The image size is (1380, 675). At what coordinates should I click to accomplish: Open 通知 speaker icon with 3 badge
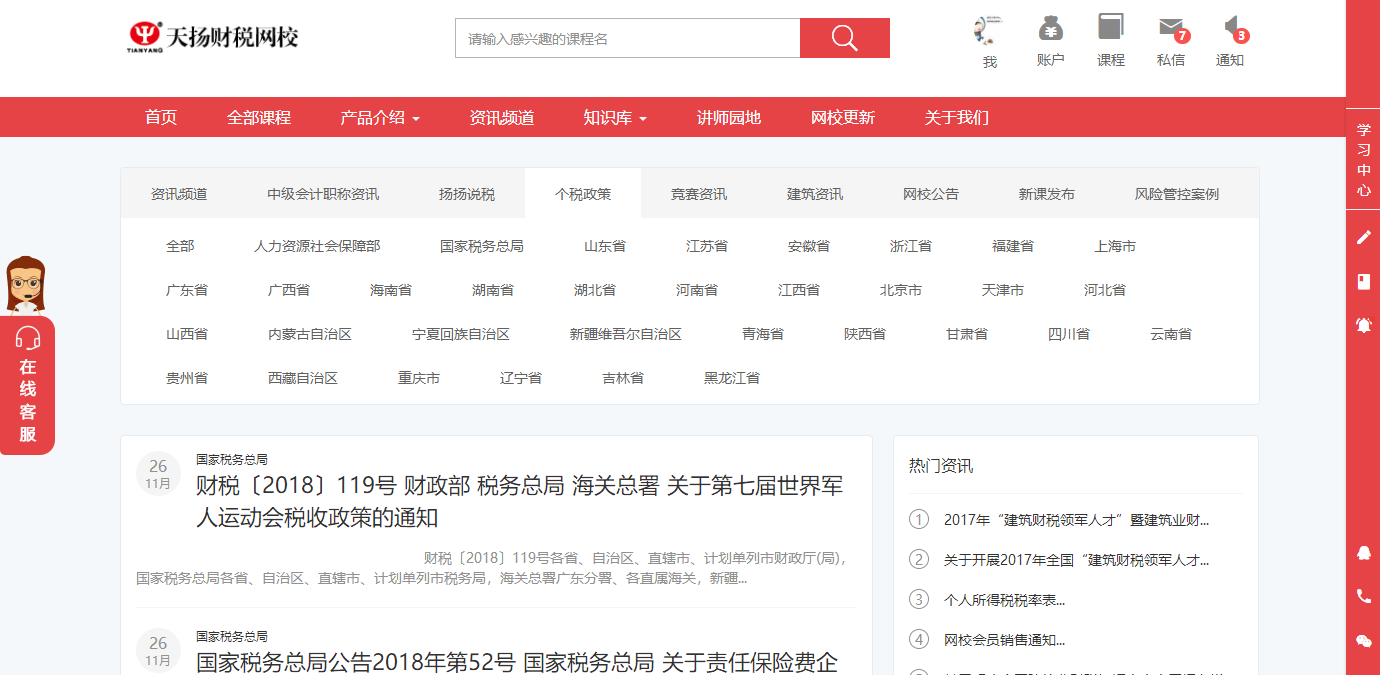click(1231, 28)
